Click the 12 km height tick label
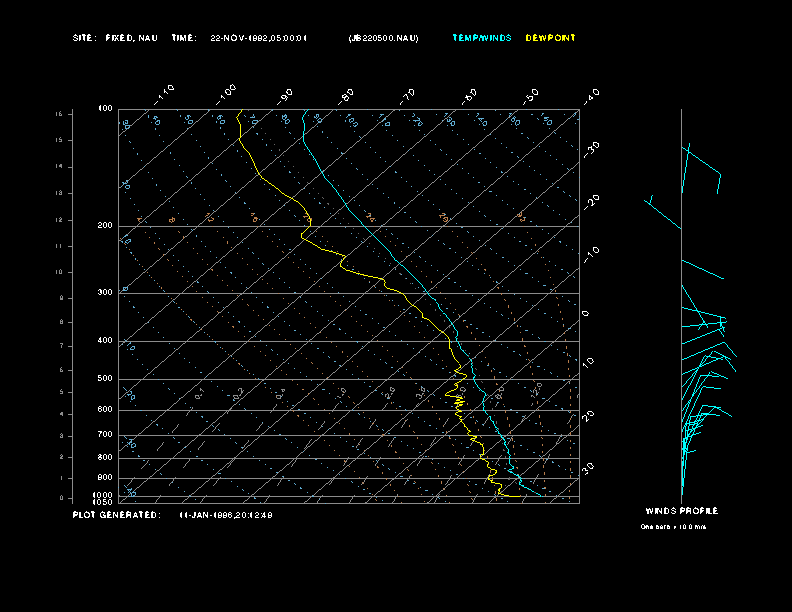This screenshot has width=792, height=612. coord(59,219)
